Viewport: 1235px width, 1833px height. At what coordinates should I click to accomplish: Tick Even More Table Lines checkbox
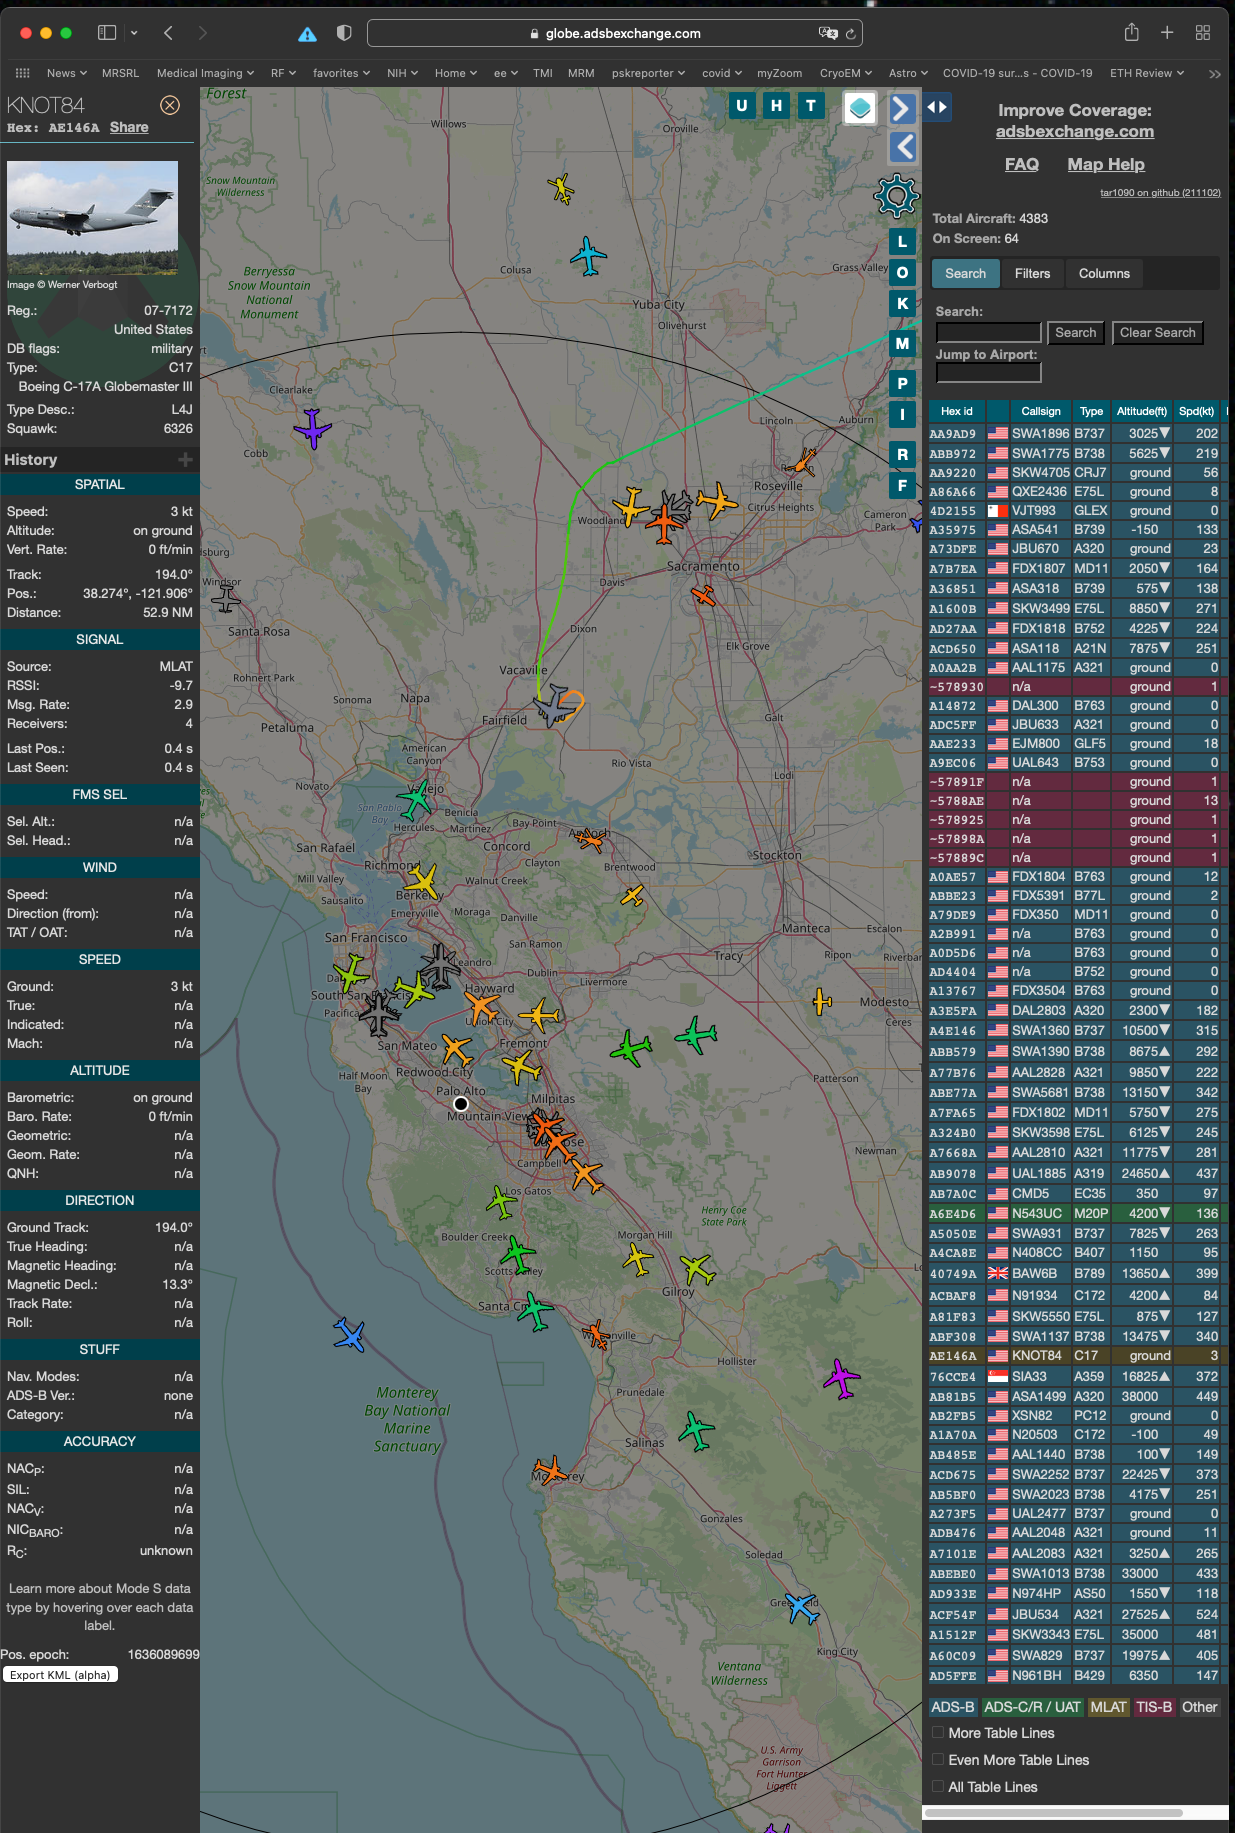[x=938, y=1759]
